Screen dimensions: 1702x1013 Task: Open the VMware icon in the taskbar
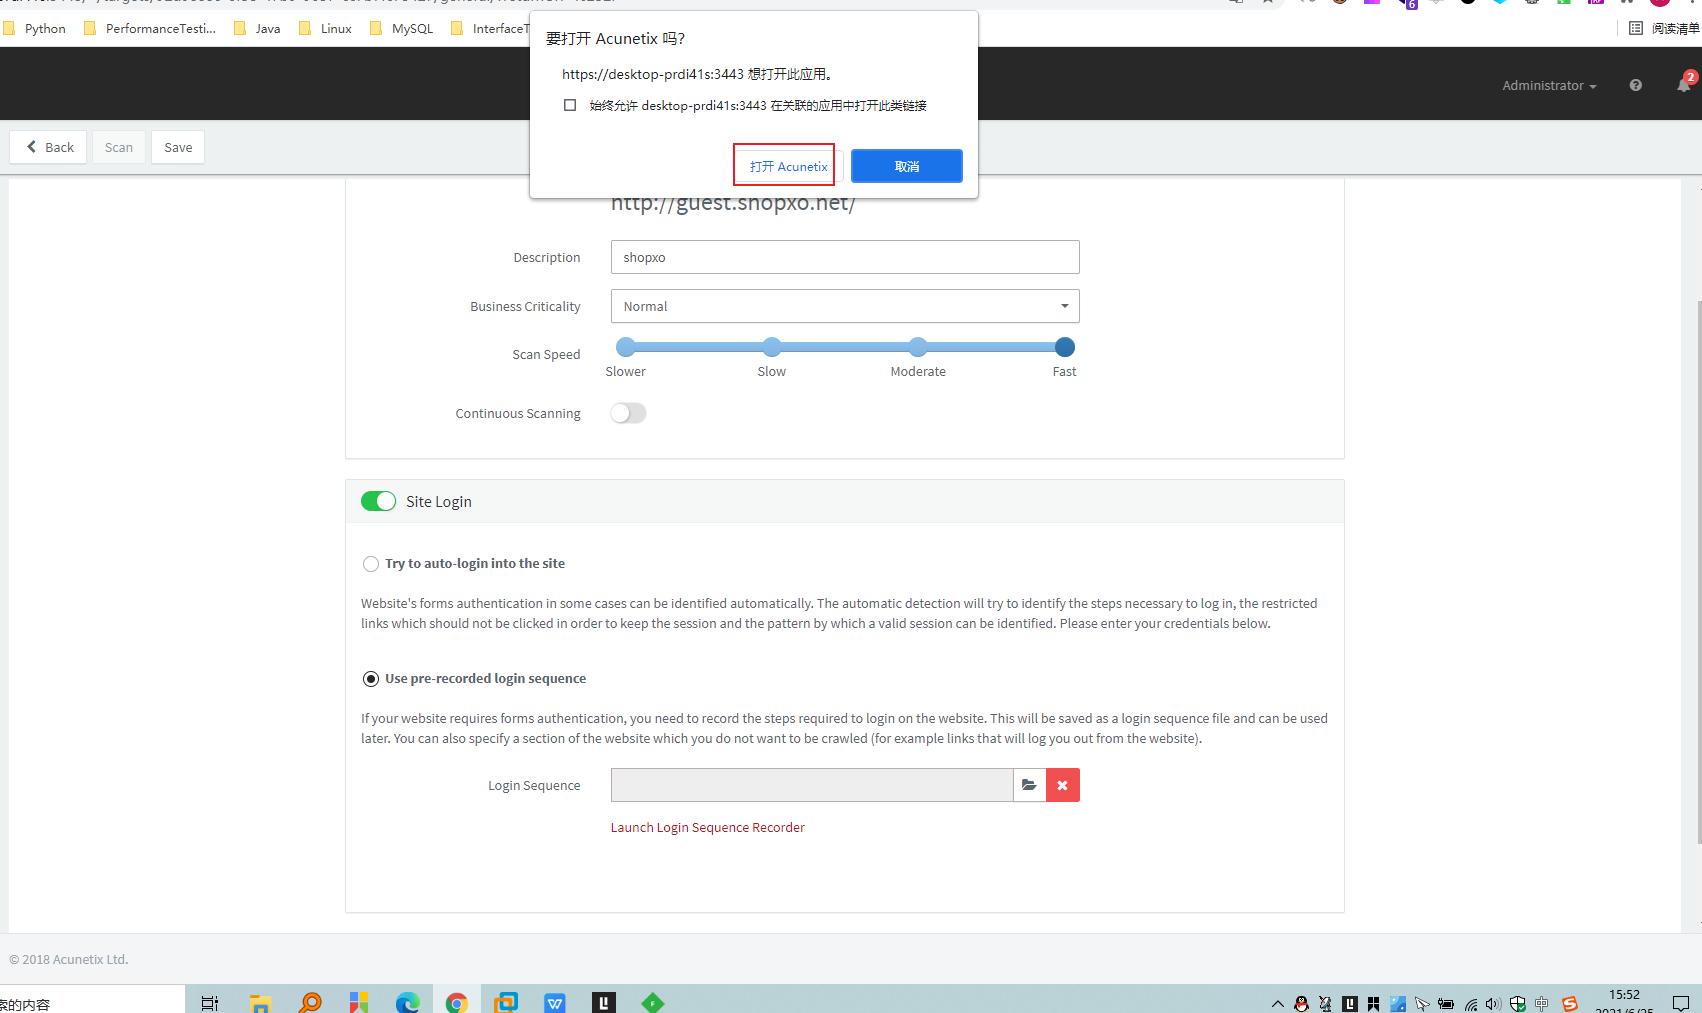[x=506, y=1002]
